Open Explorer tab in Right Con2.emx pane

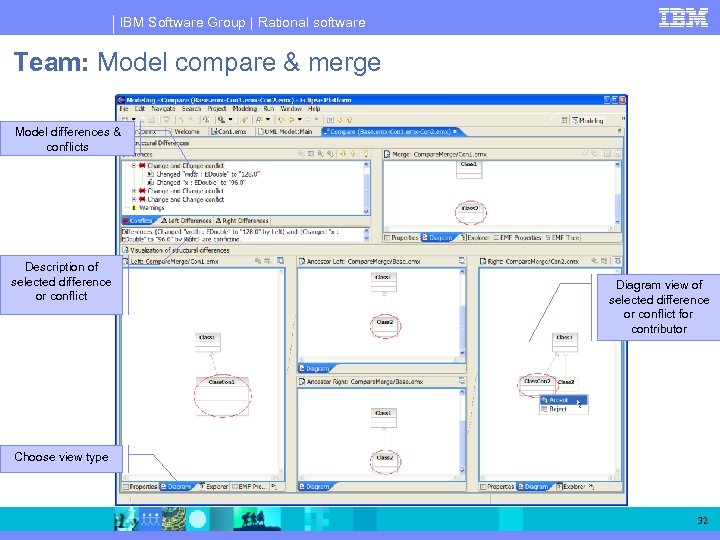point(571,486)
